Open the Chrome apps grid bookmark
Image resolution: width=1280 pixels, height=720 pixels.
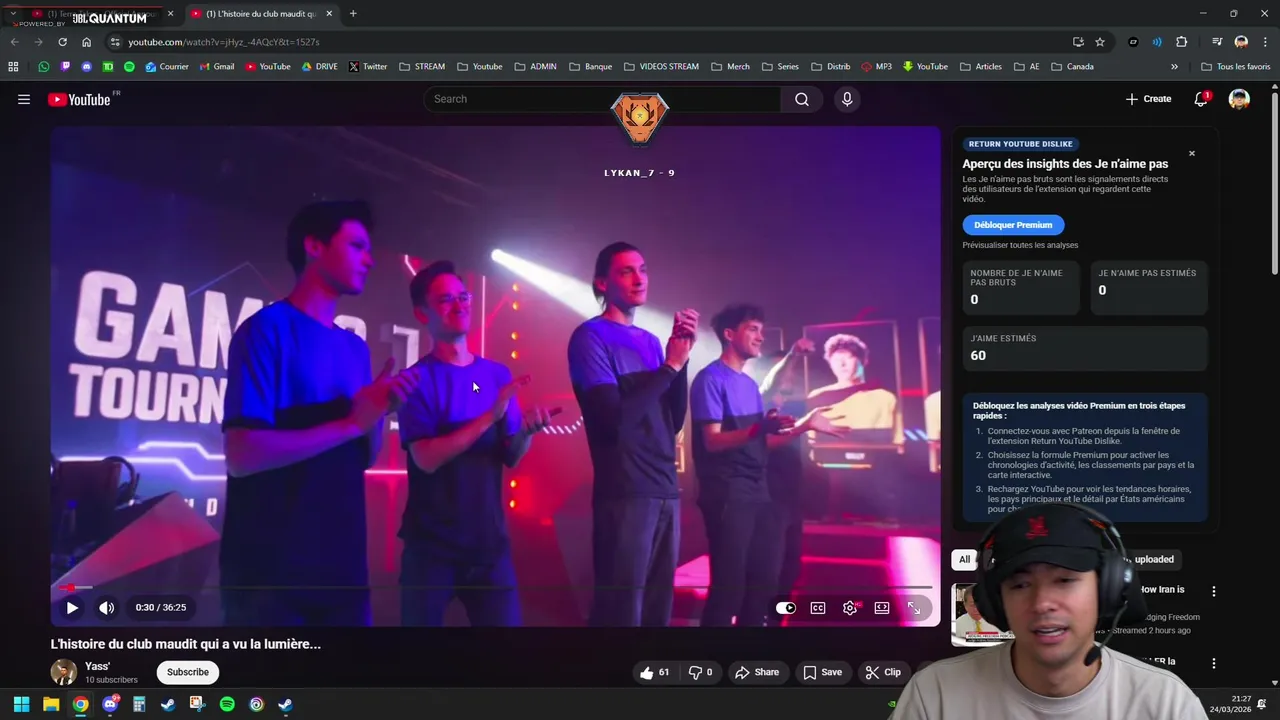click(x=13, y=67)
